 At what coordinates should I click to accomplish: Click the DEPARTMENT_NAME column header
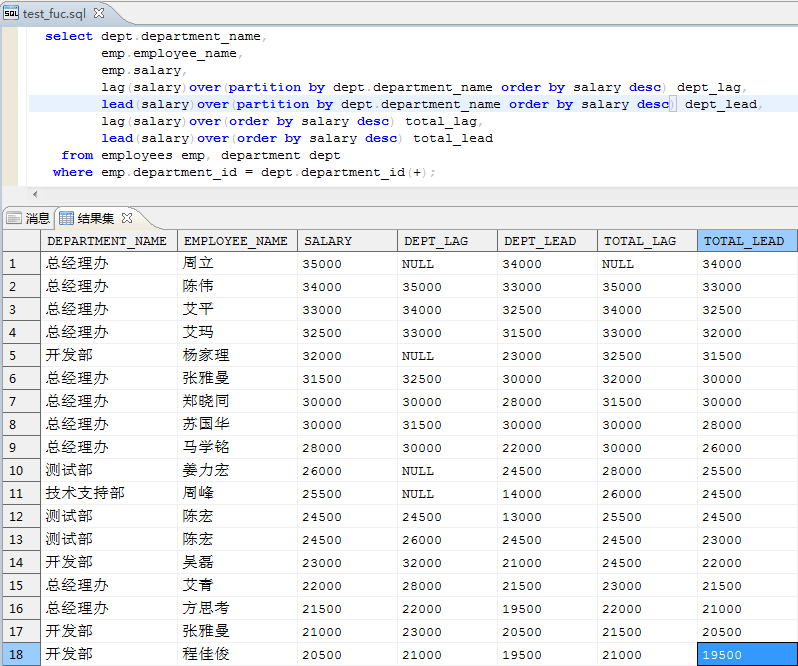(108, 241)
